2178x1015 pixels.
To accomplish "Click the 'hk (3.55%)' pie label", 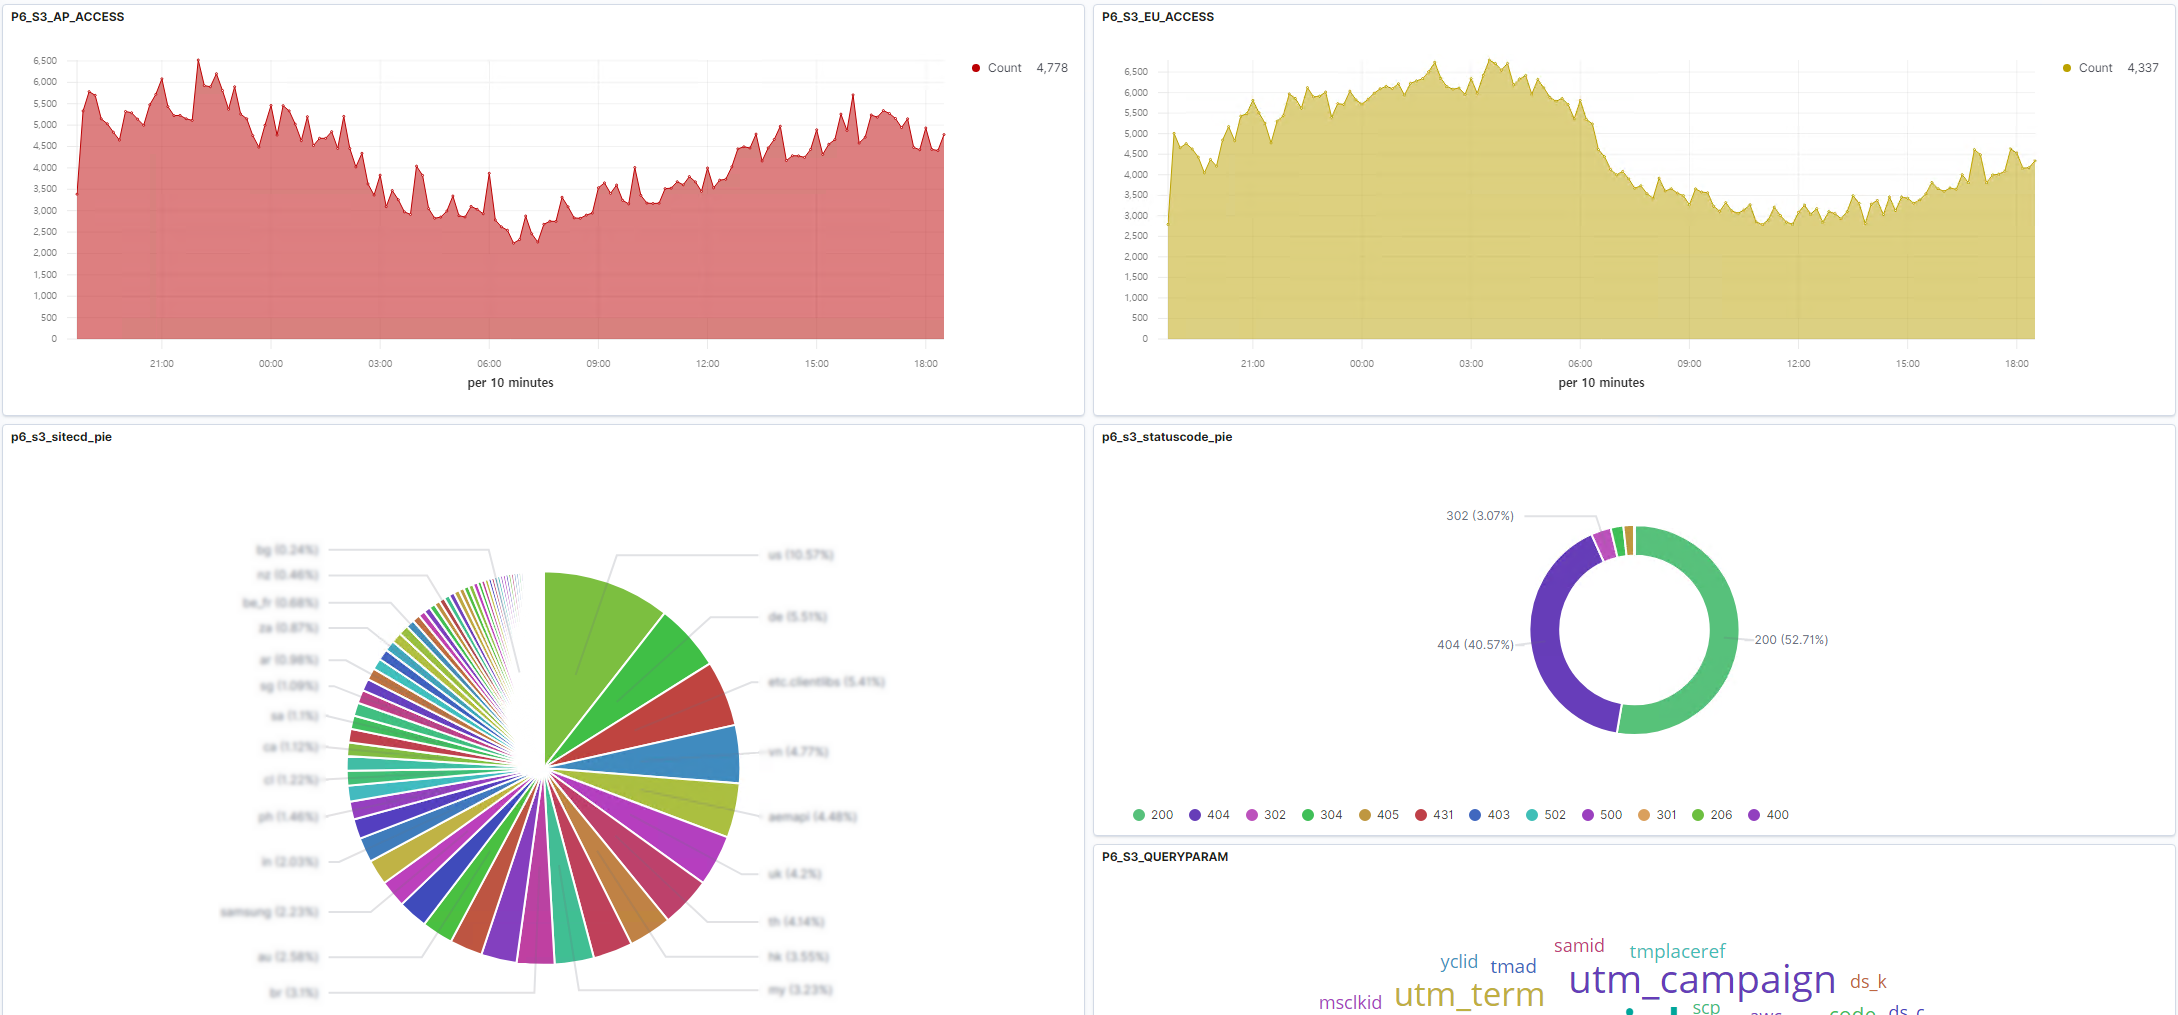I will pyautogui.click(x=798, y=957).
